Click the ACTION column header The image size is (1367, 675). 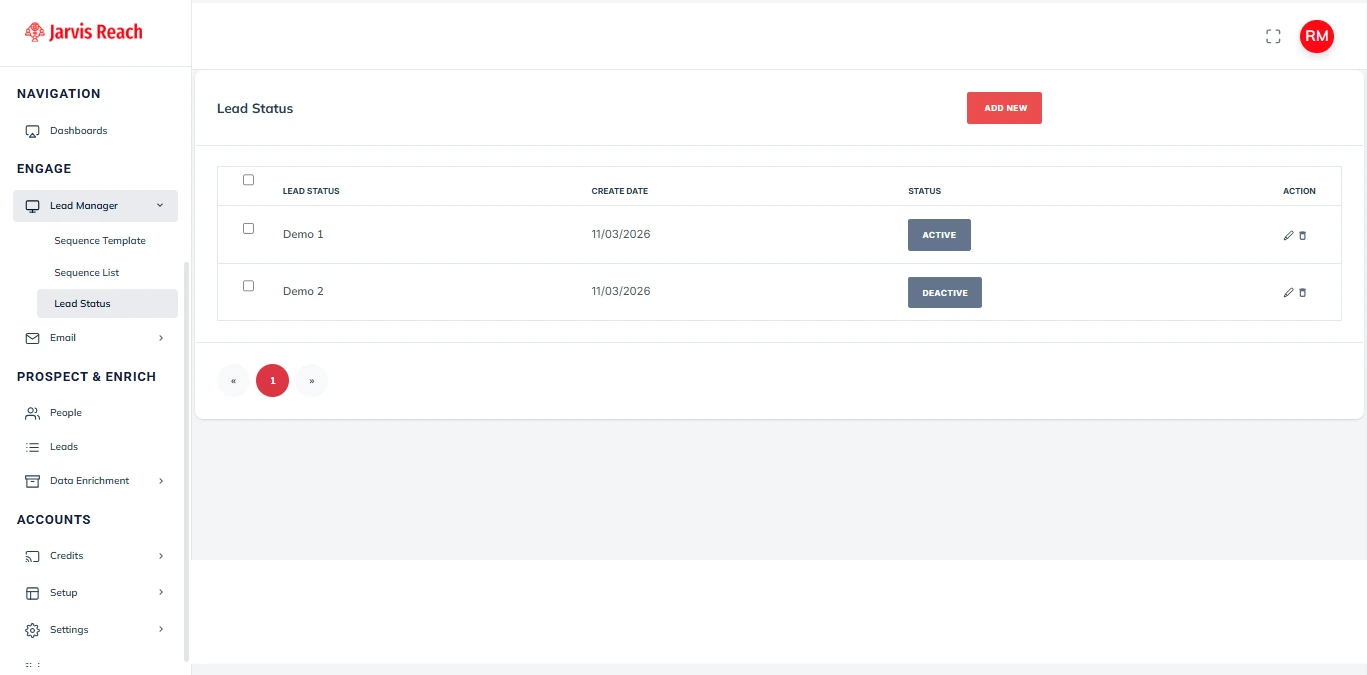tap(1299, 191)
